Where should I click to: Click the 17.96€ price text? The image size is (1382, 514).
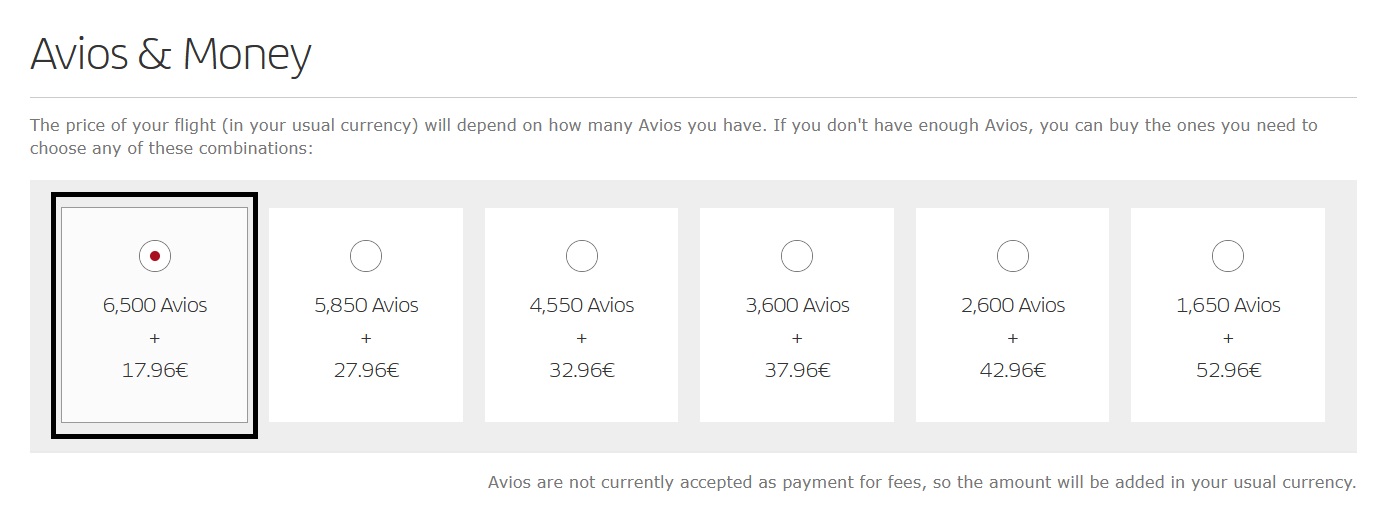[155, 371]
